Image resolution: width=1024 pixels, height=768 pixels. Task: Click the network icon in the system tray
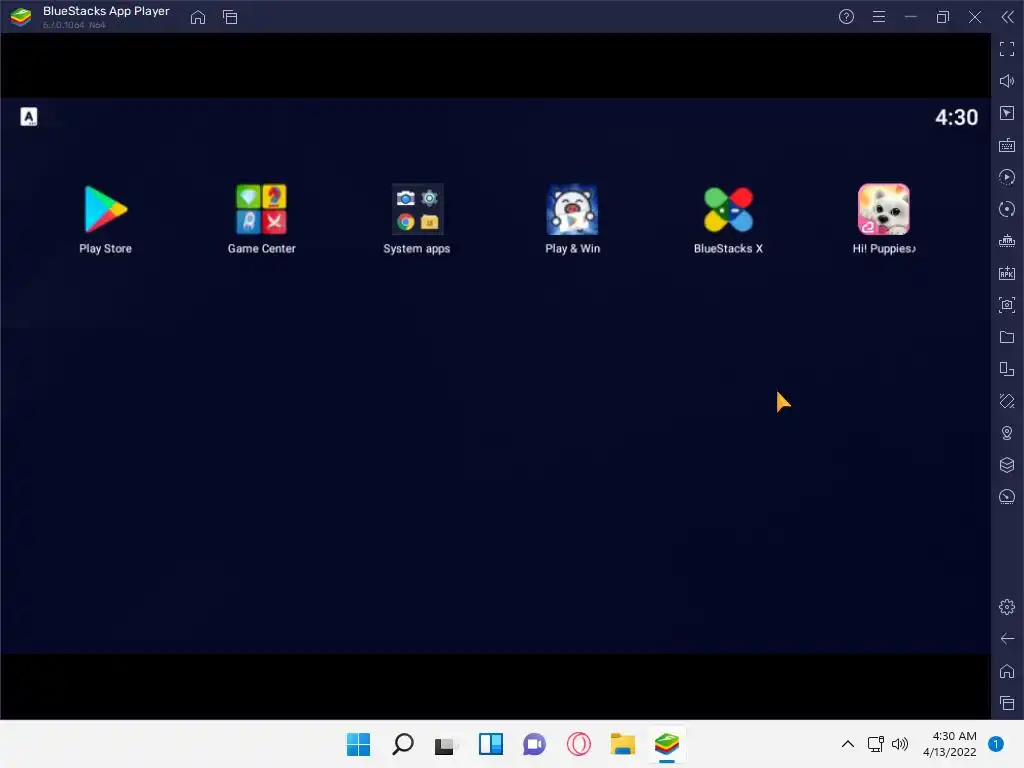(x=875, y=744)
